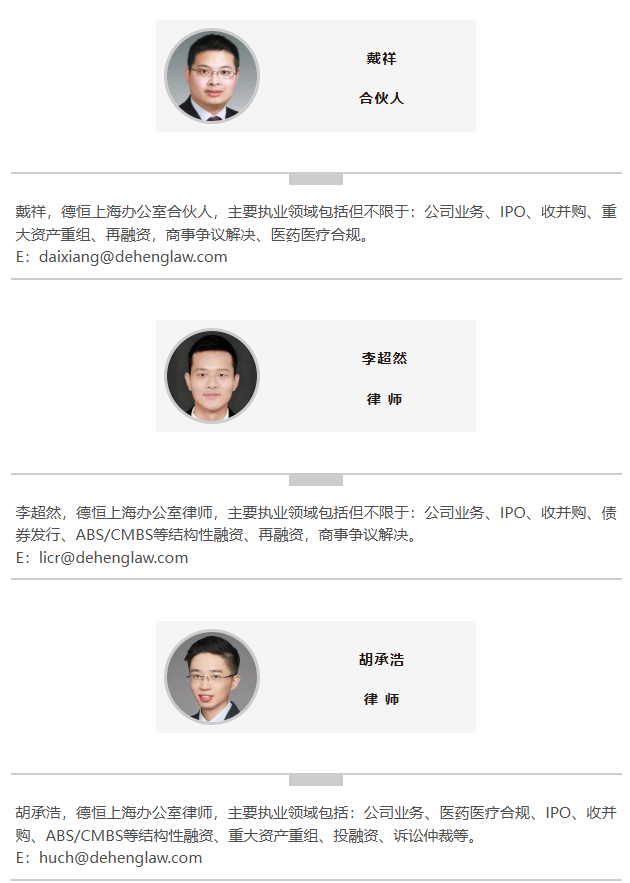The height and width of the screenshot is (883, 630).
Task: Click 李超然's bio paragraph mentioning ABS/CMBS
Action: pyautogui.click(x=316, y=524)
